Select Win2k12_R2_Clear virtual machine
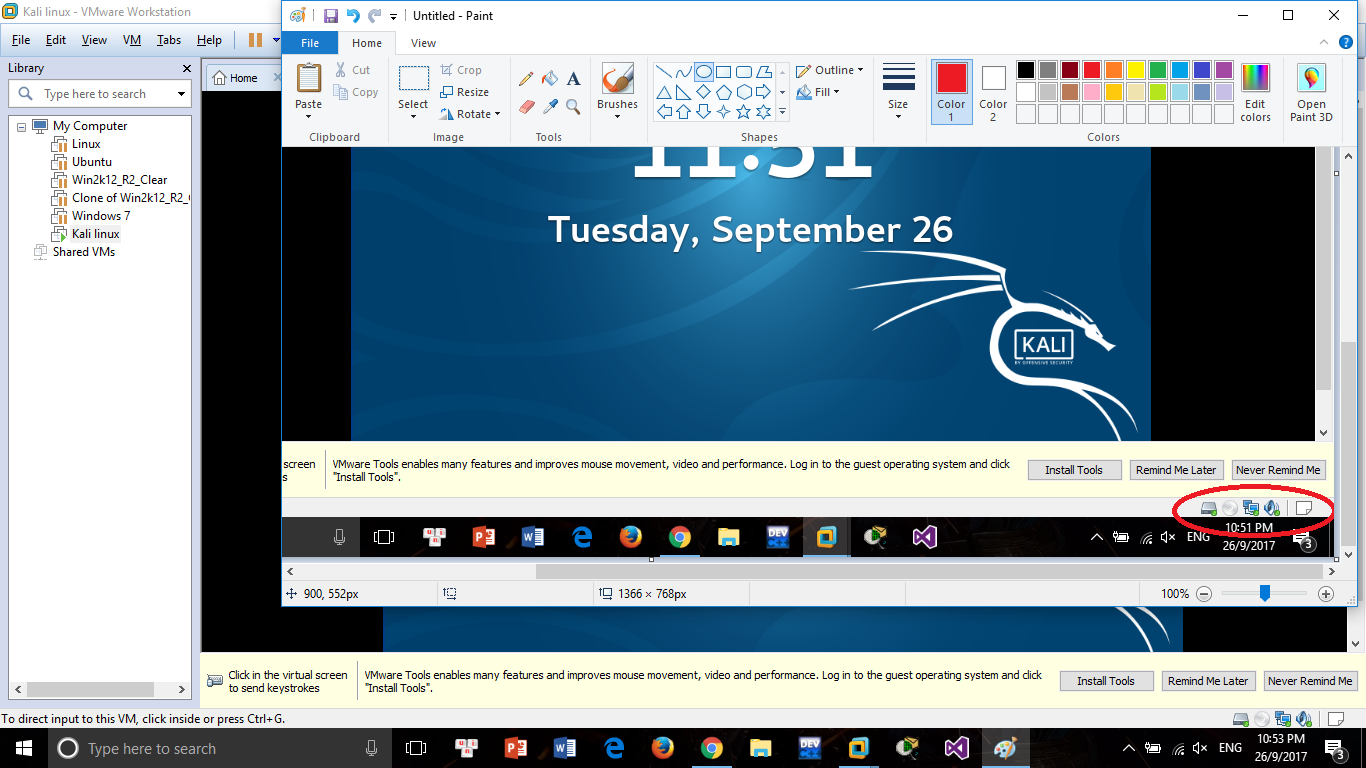The height and width of the screenshot is (768, 1366). [119, 180]
